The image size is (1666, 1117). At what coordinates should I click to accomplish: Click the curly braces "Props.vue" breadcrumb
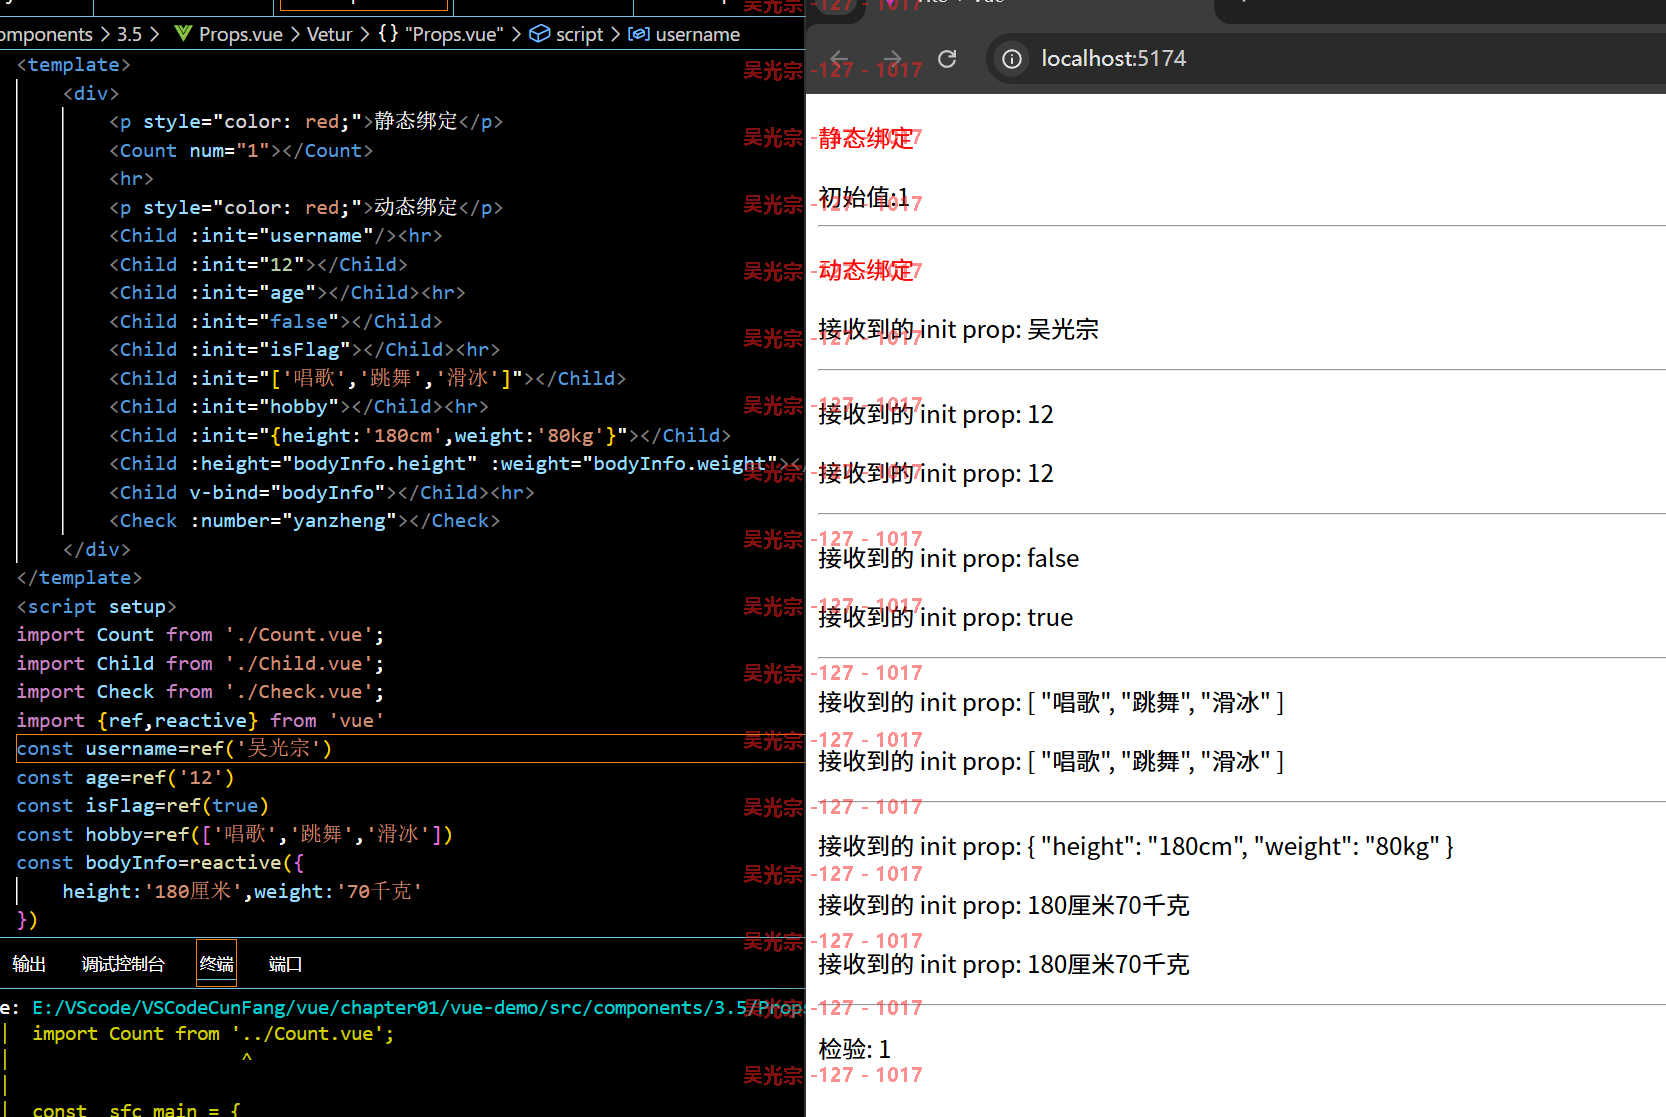(441, 34)
